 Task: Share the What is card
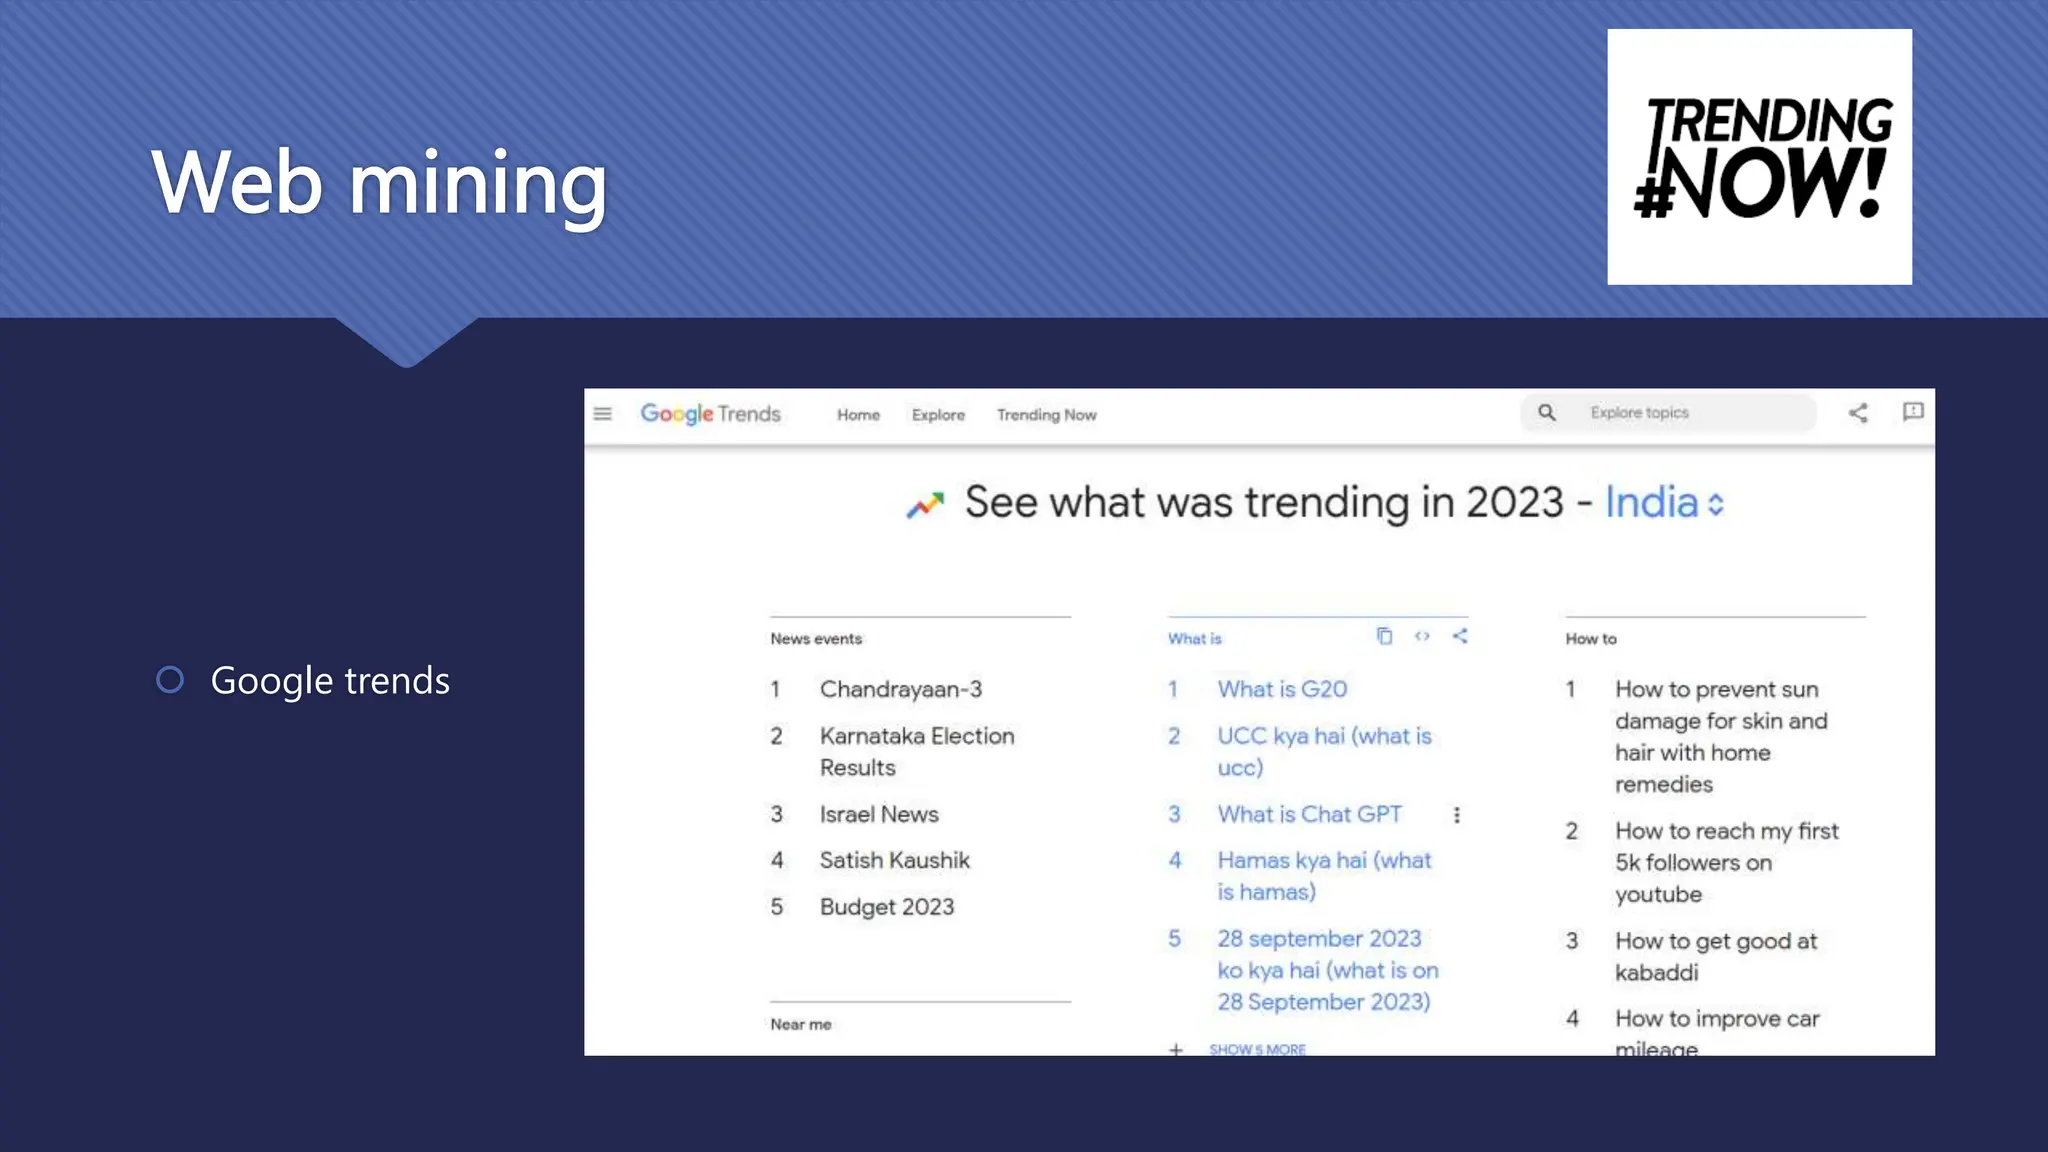(1460, 636)
